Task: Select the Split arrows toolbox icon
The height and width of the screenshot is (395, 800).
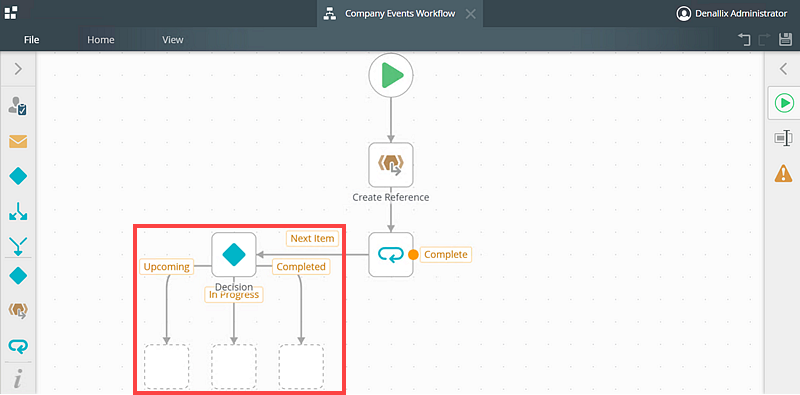Action: [18, 211]
